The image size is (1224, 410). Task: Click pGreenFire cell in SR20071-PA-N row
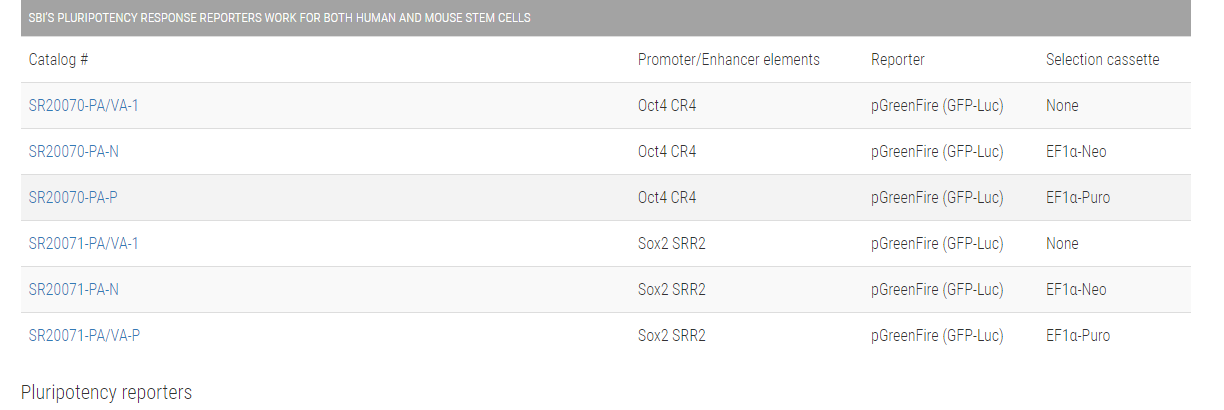[x=936, y=289]
